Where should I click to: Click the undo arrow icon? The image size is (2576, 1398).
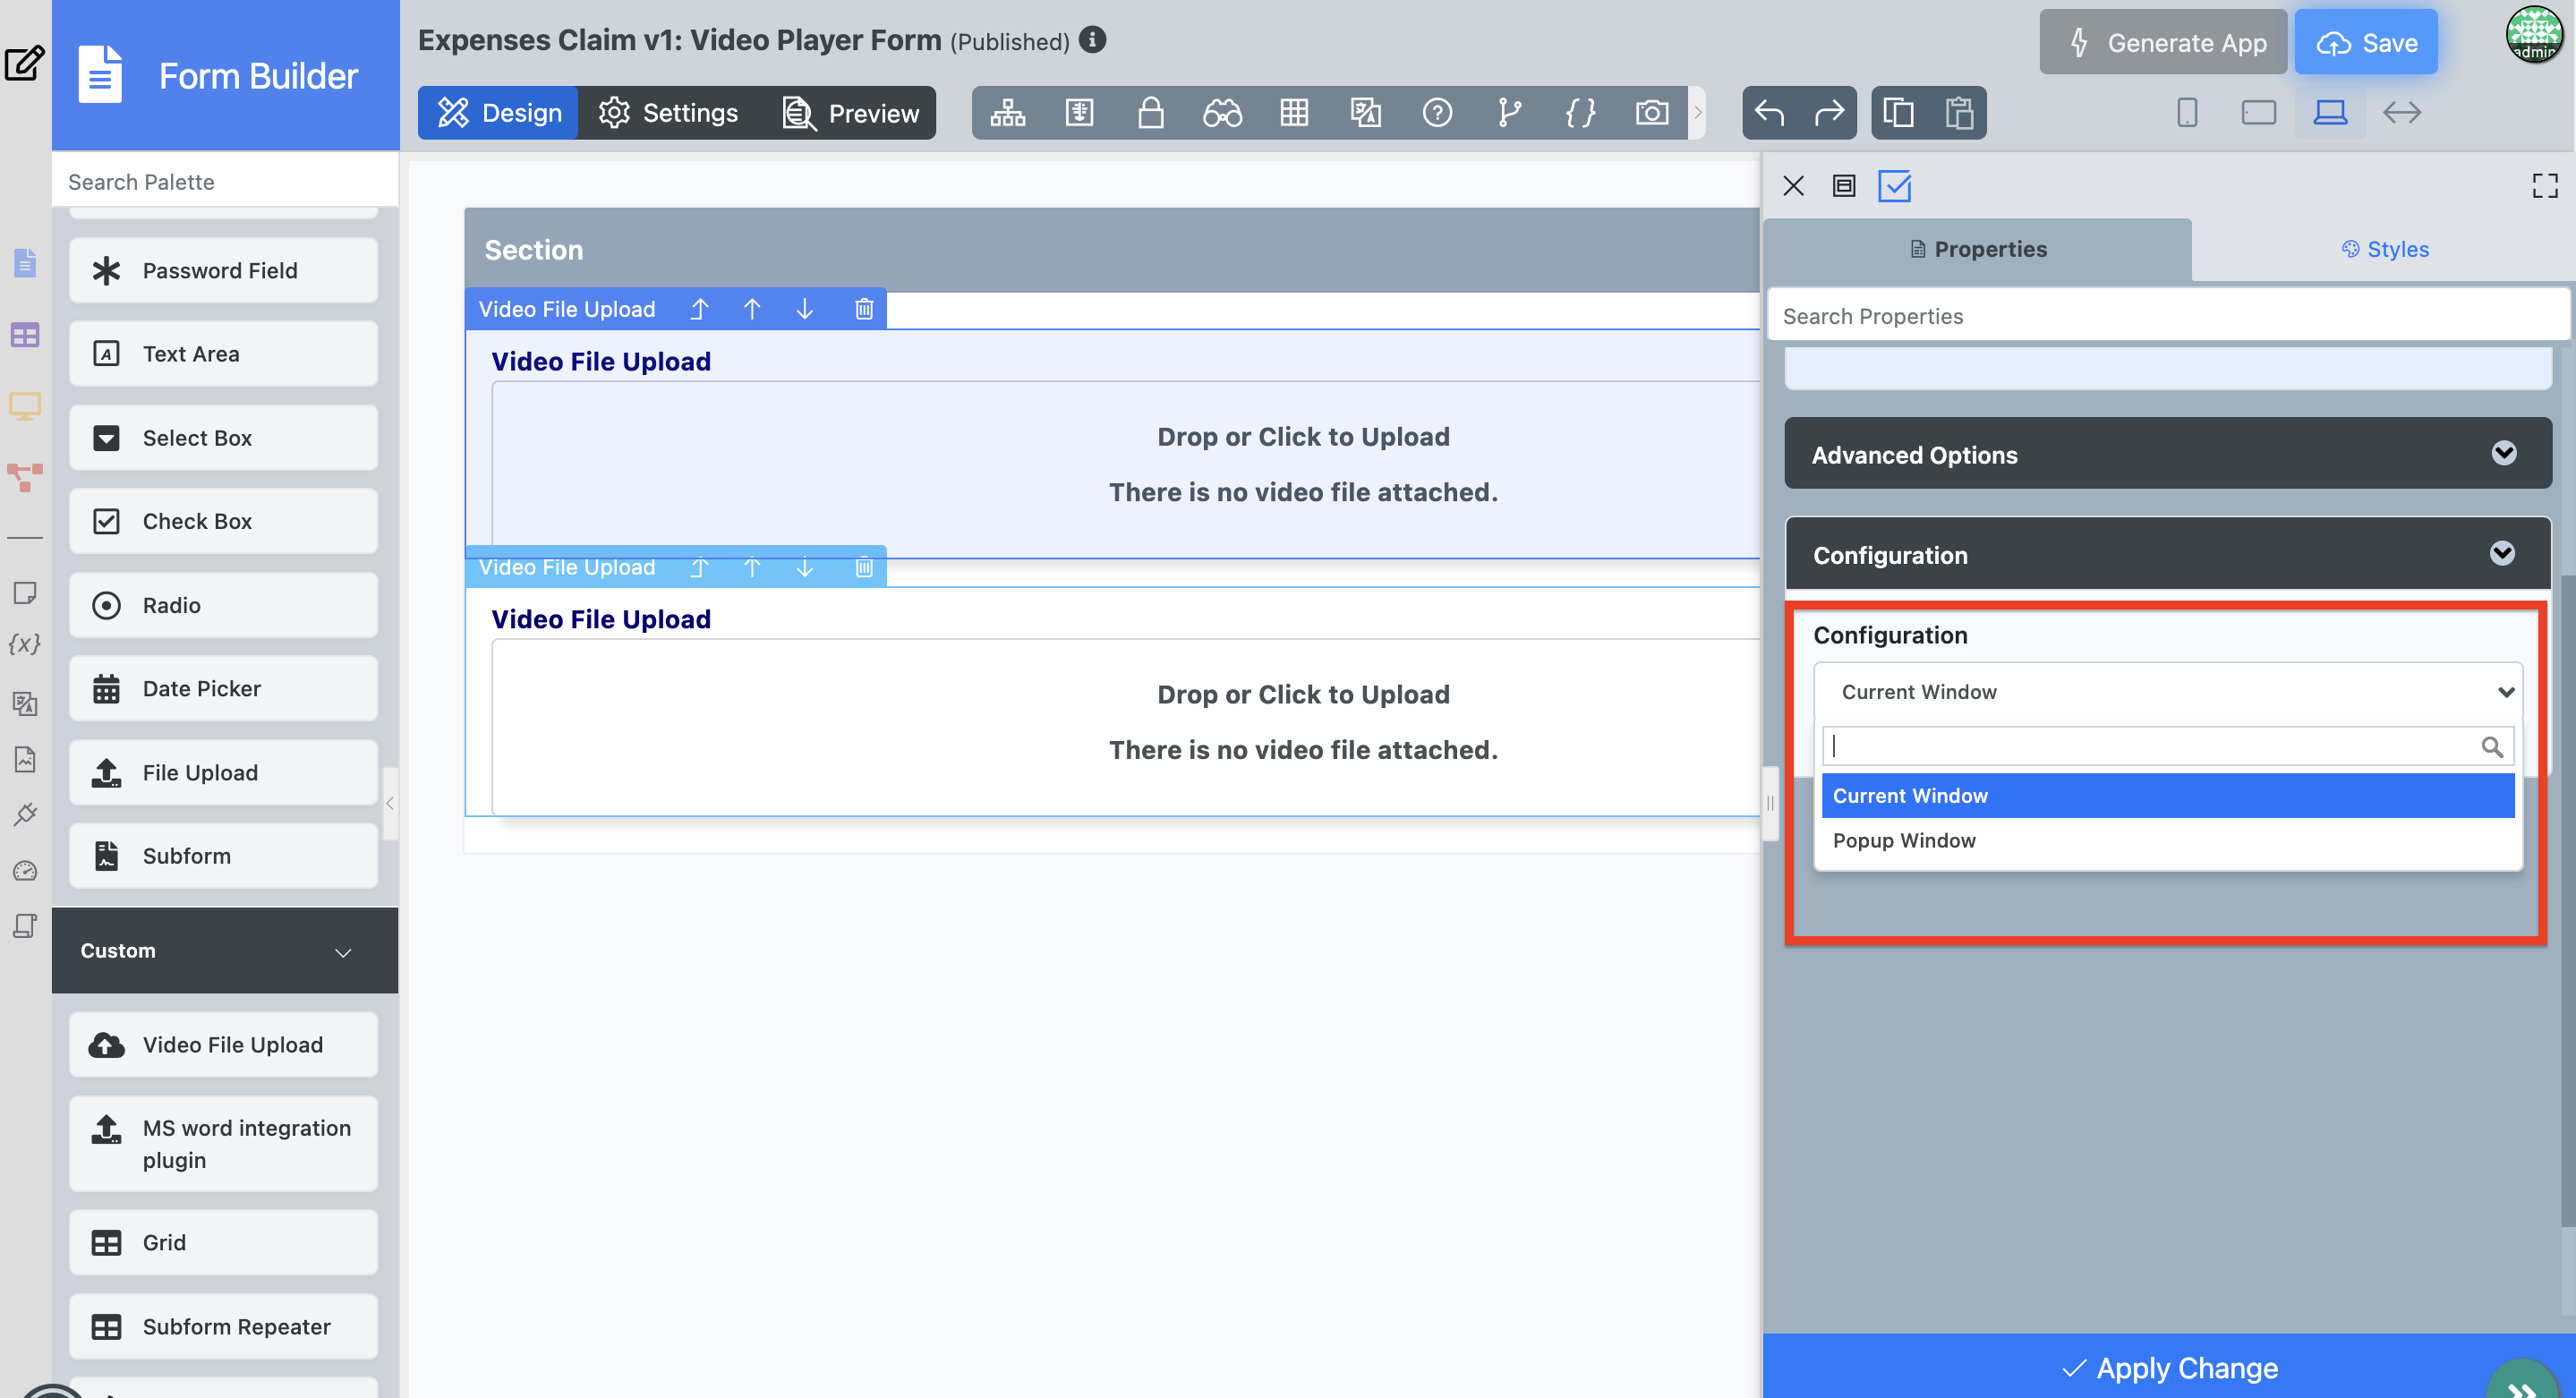pos(1769,113)
